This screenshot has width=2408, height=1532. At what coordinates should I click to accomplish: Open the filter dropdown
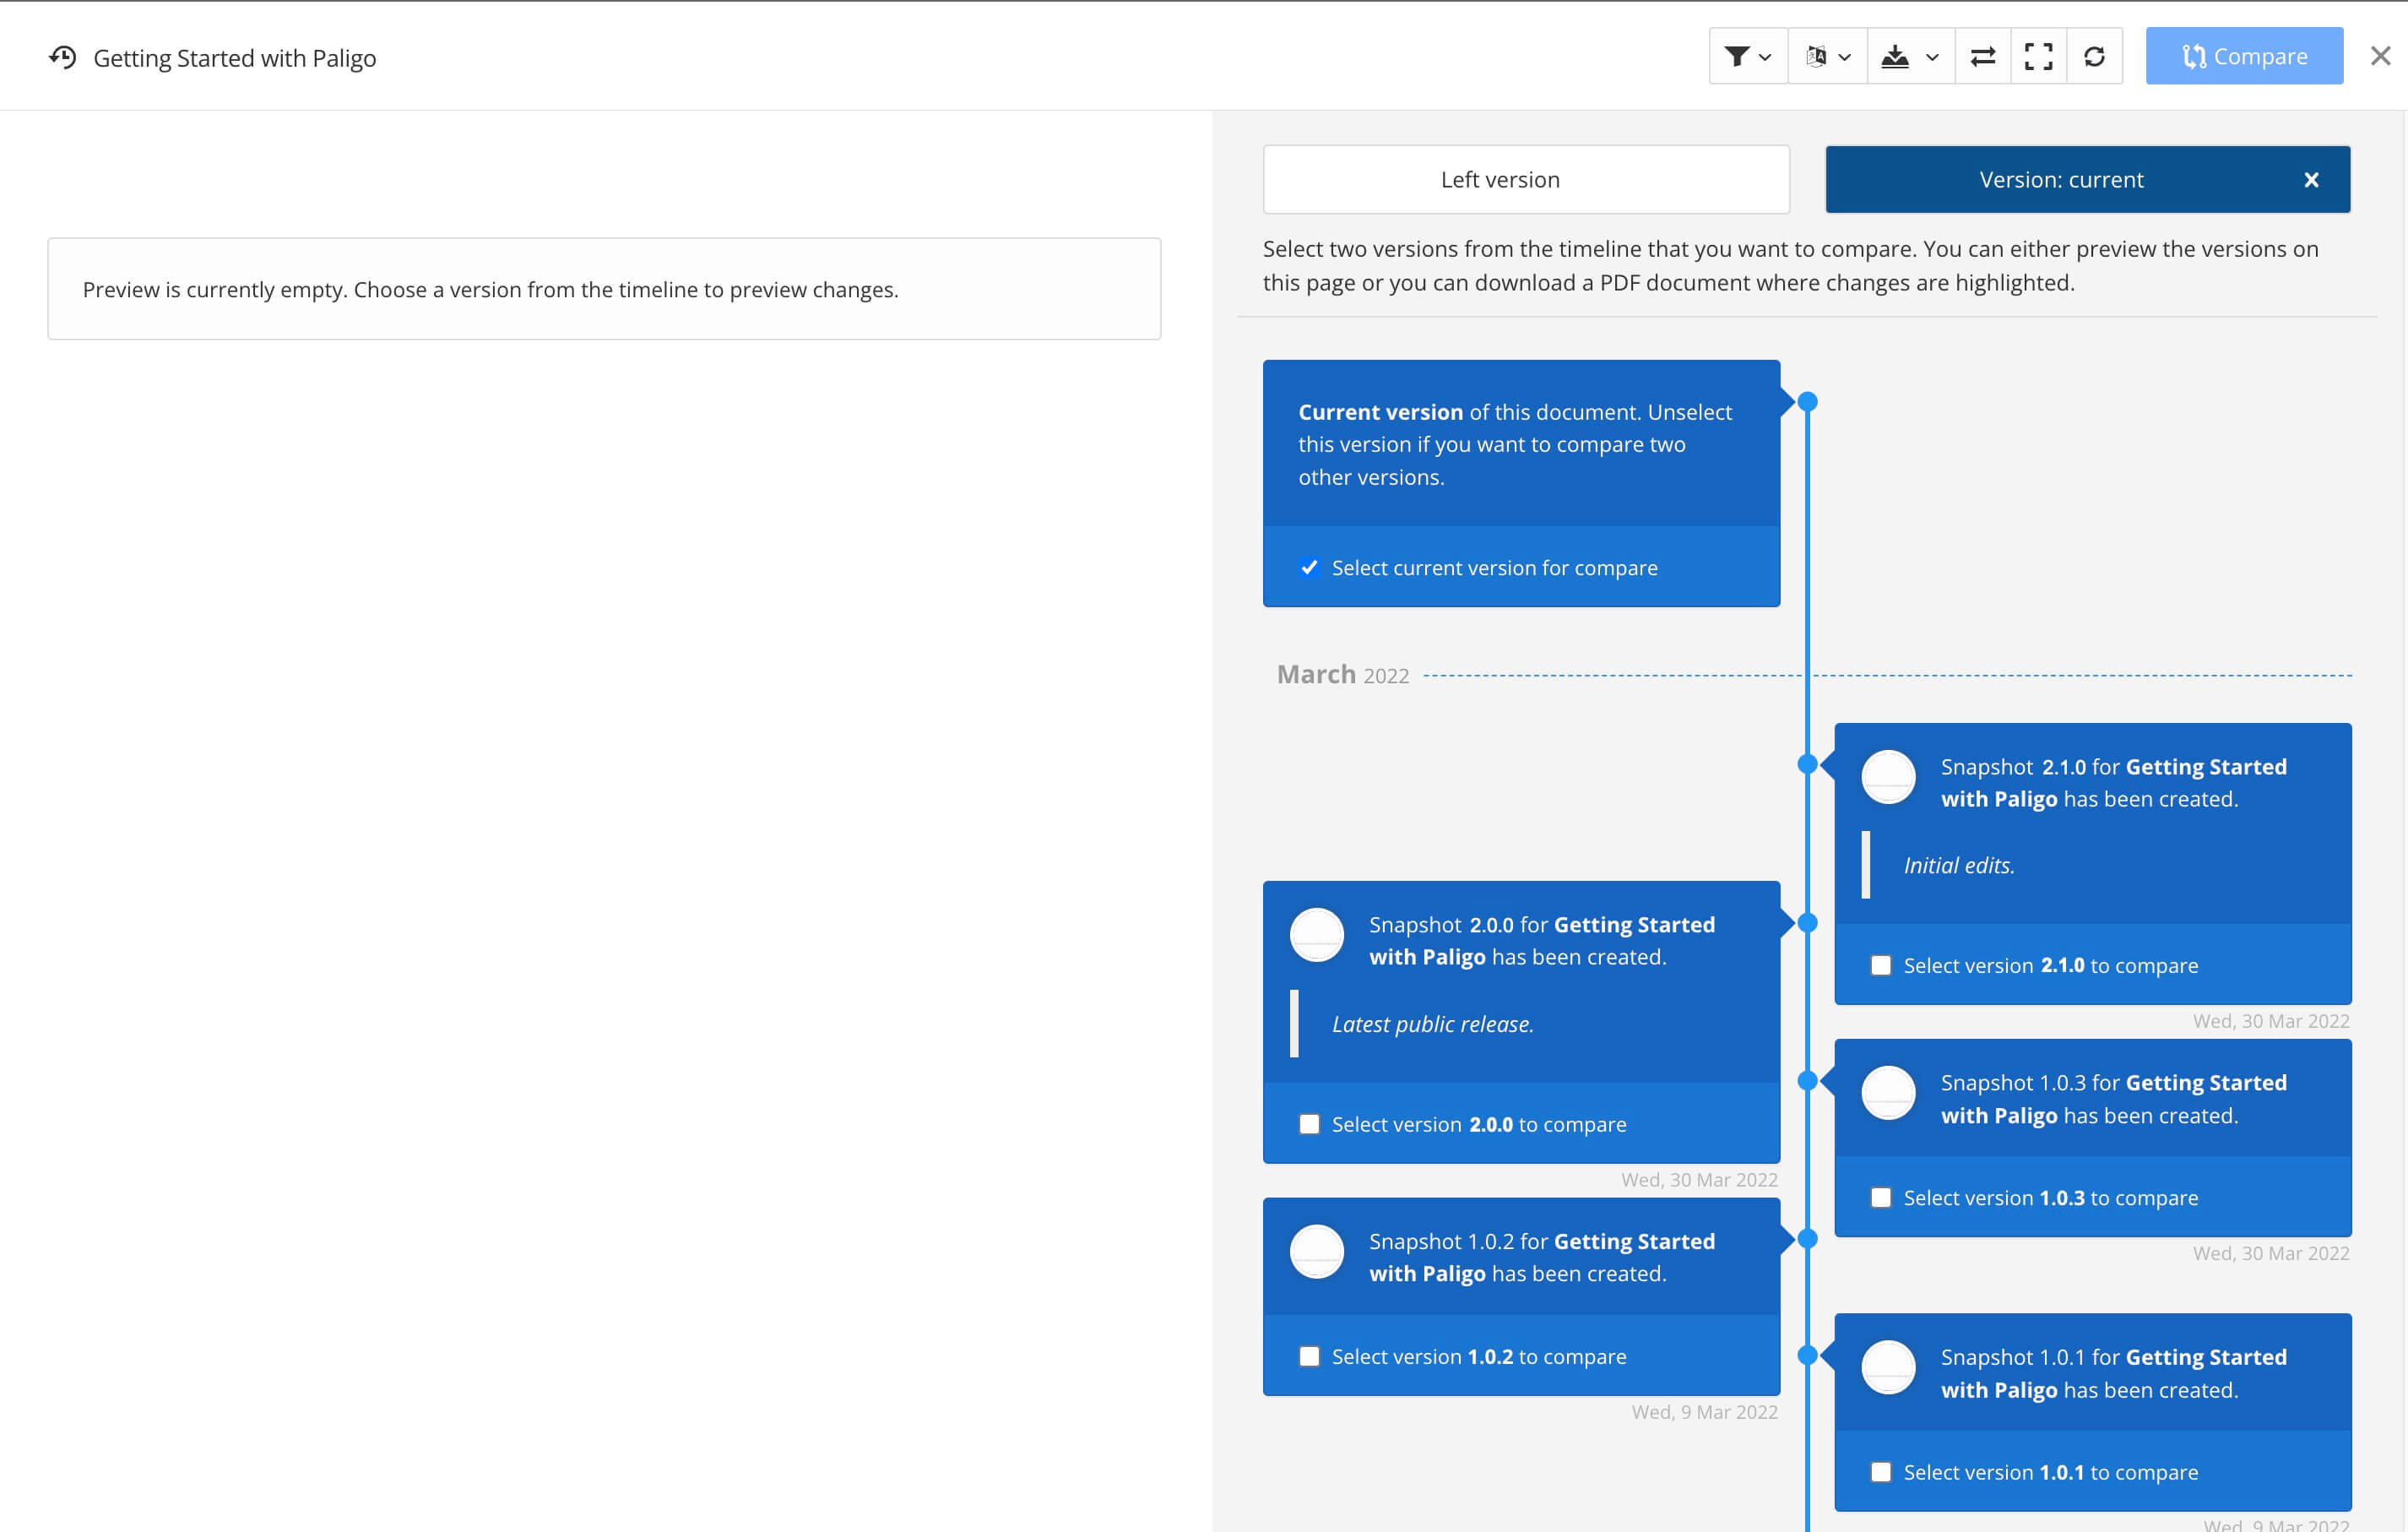point(1747,57)
